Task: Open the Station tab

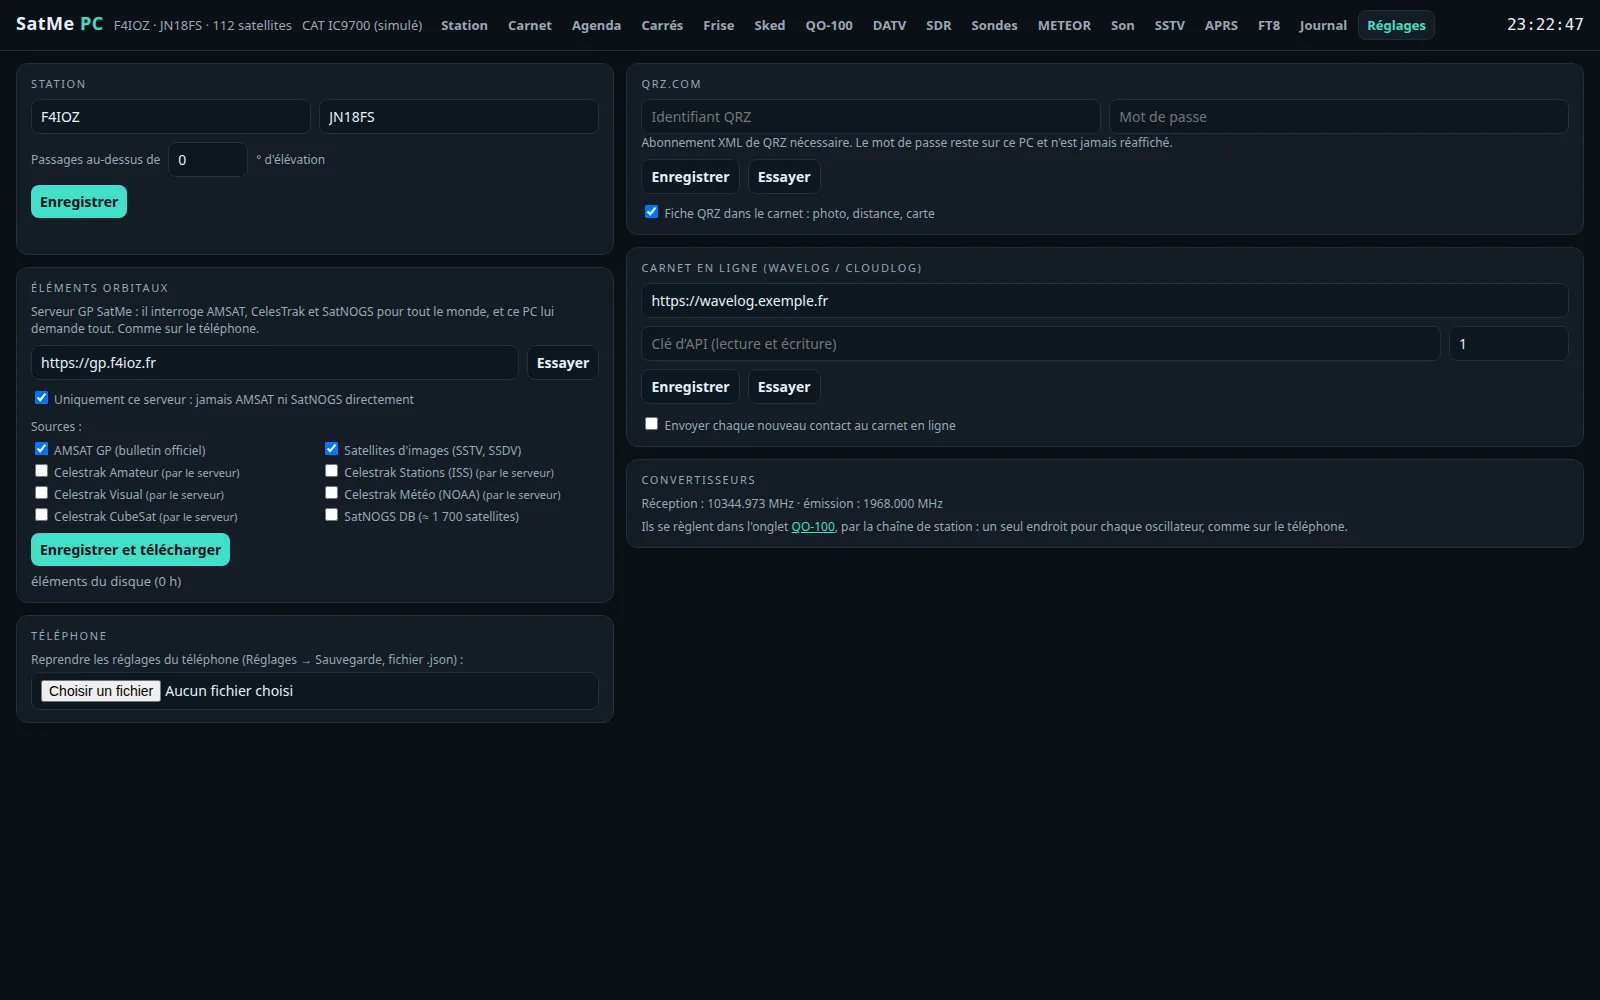Action: coord(464,25)
